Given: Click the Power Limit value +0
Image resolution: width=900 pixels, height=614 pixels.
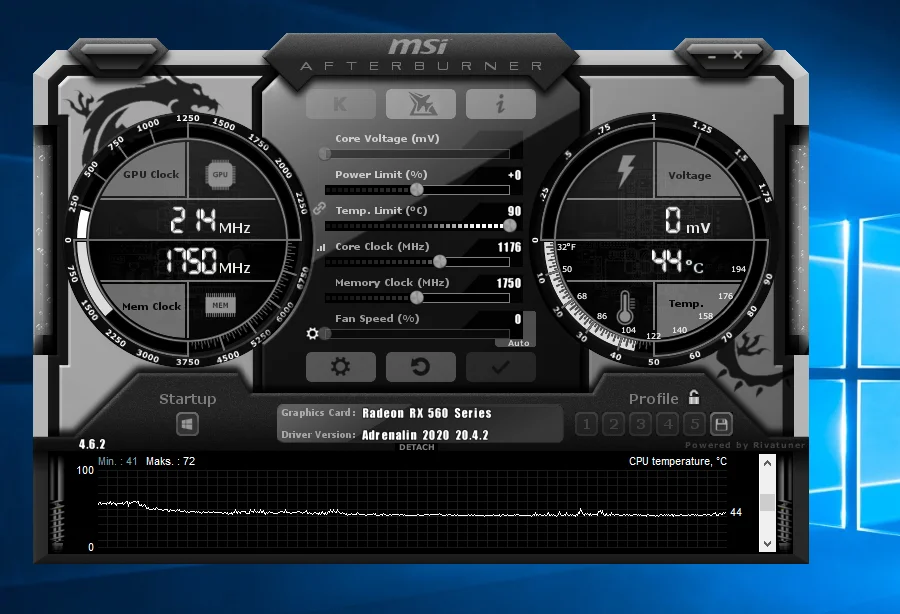Looking at the screenshot, I should [x=514, y=175].
